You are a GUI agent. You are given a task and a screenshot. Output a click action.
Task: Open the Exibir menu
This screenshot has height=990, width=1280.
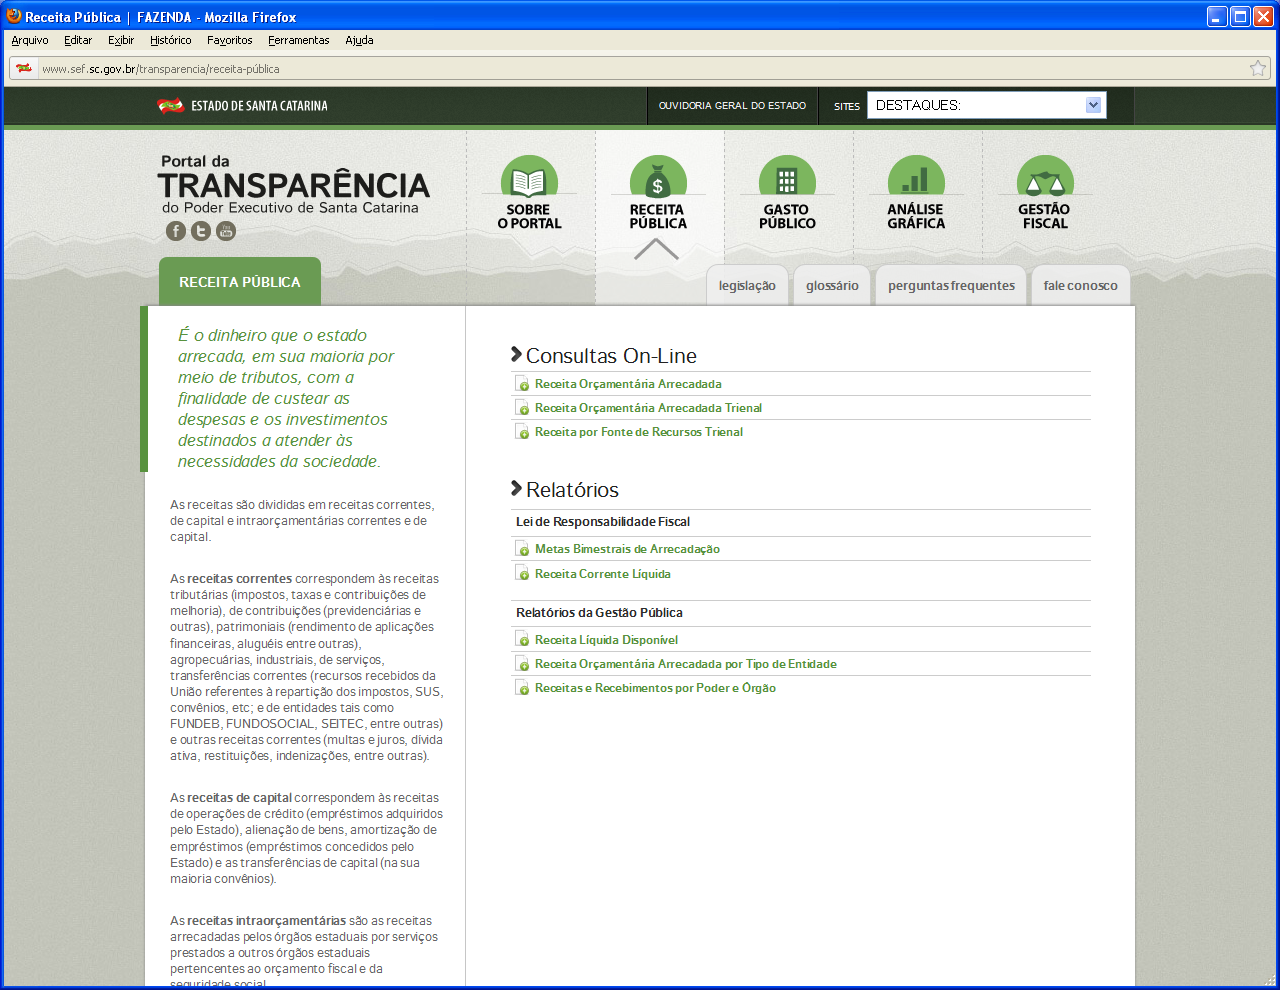121,40
